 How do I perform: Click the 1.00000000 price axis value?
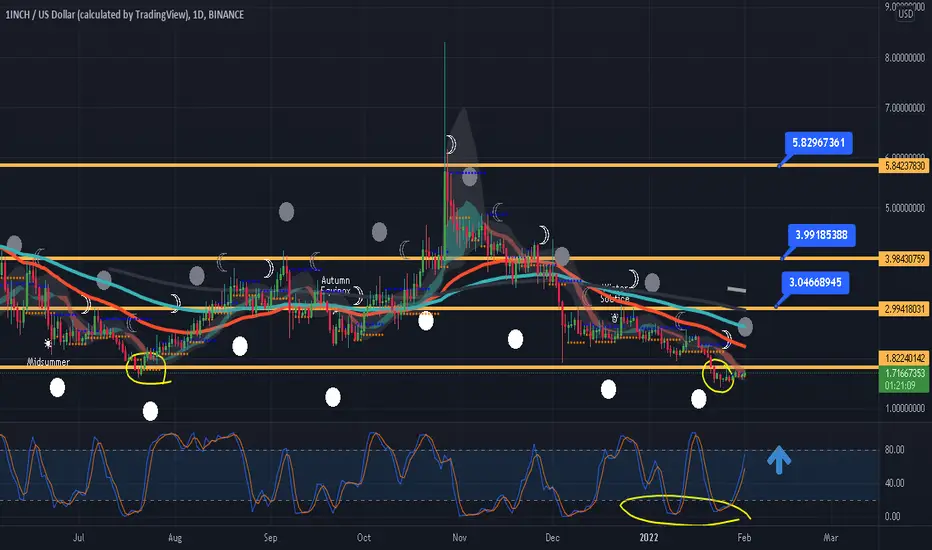click(905, 408)
